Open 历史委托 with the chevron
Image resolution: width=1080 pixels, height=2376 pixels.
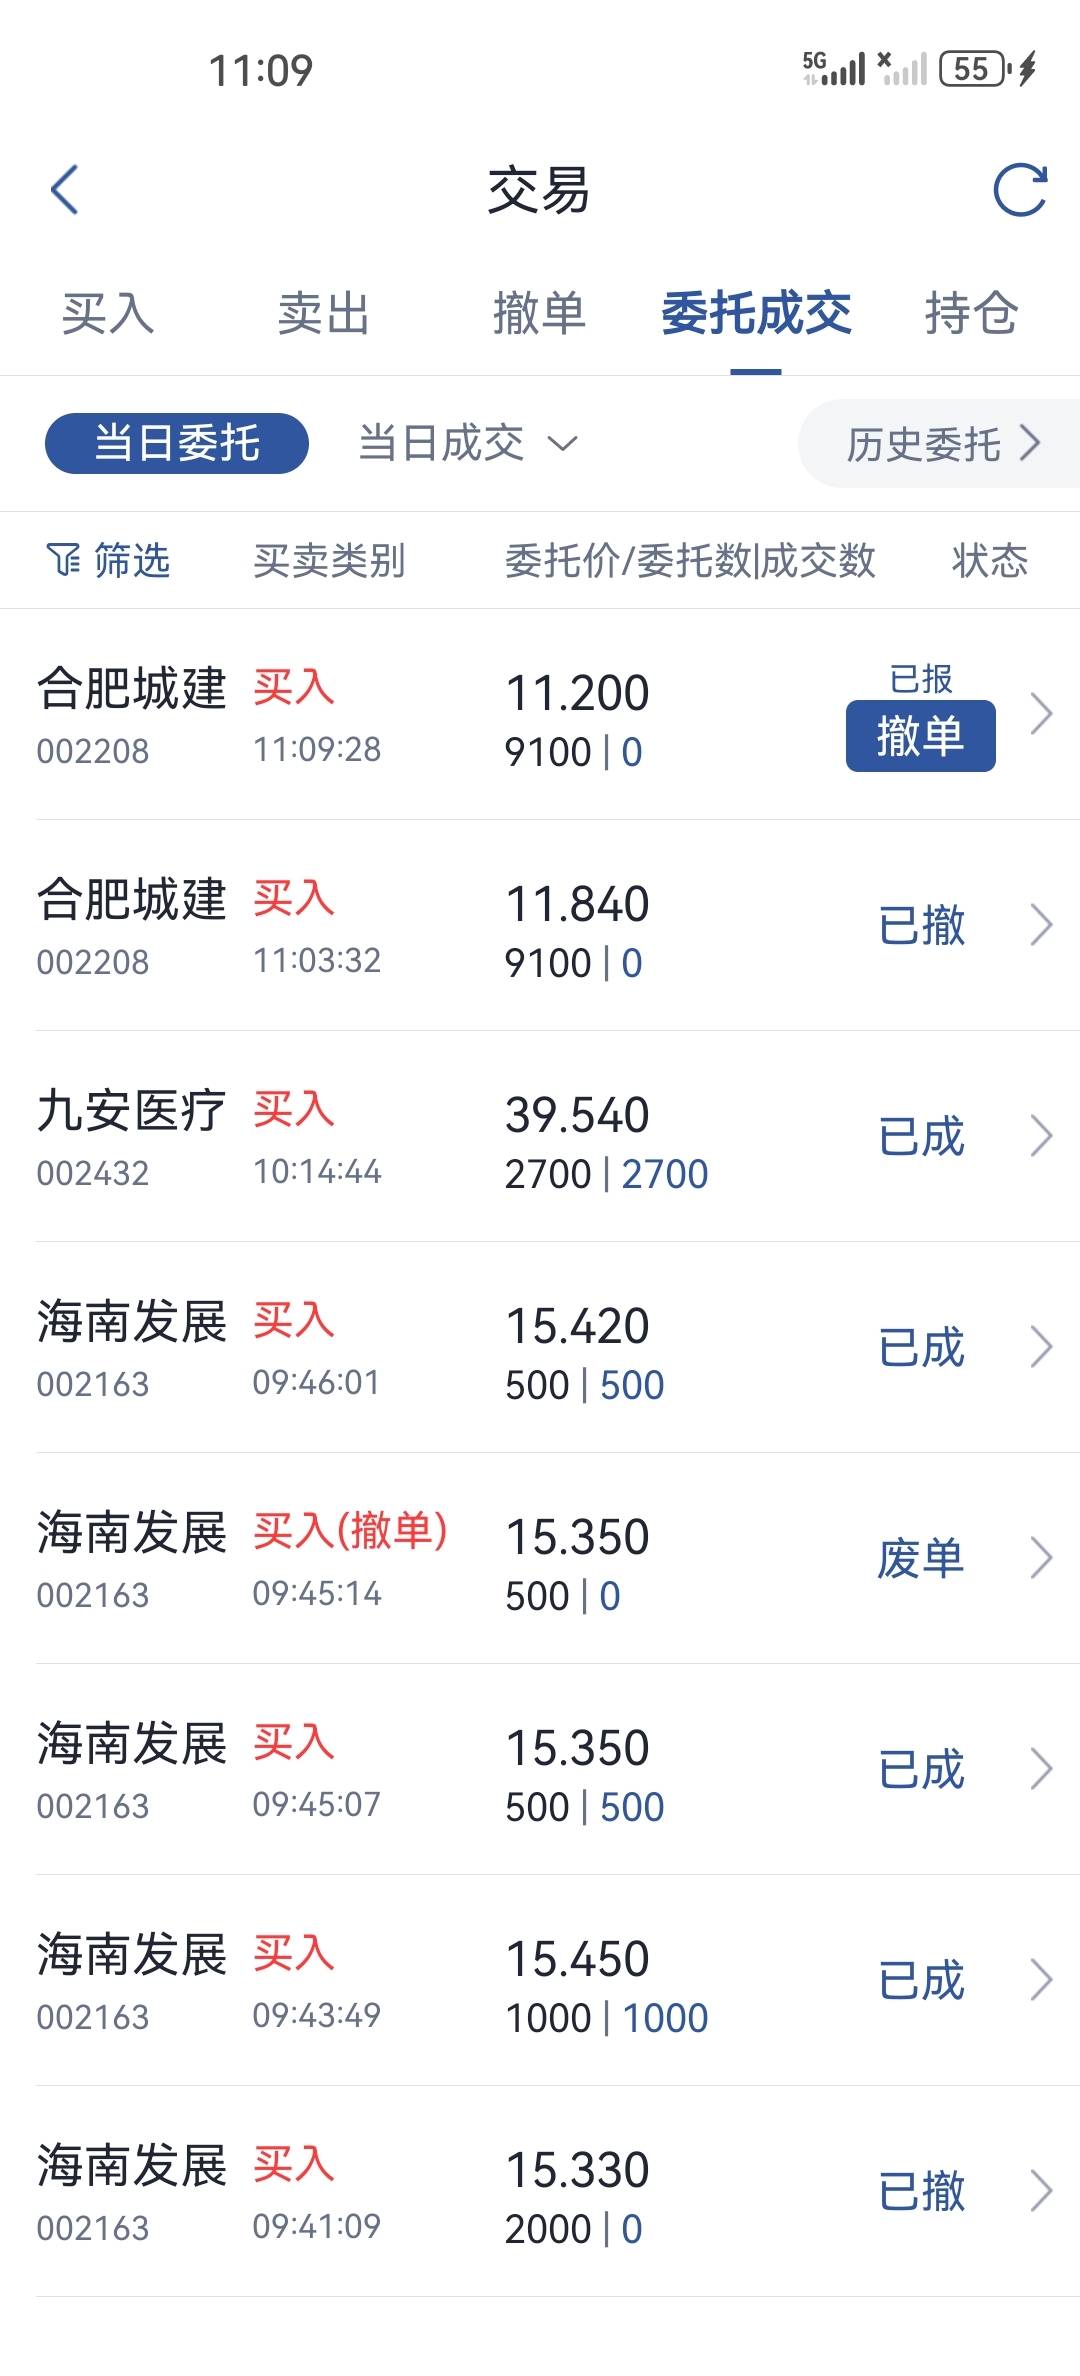point(939,443)
